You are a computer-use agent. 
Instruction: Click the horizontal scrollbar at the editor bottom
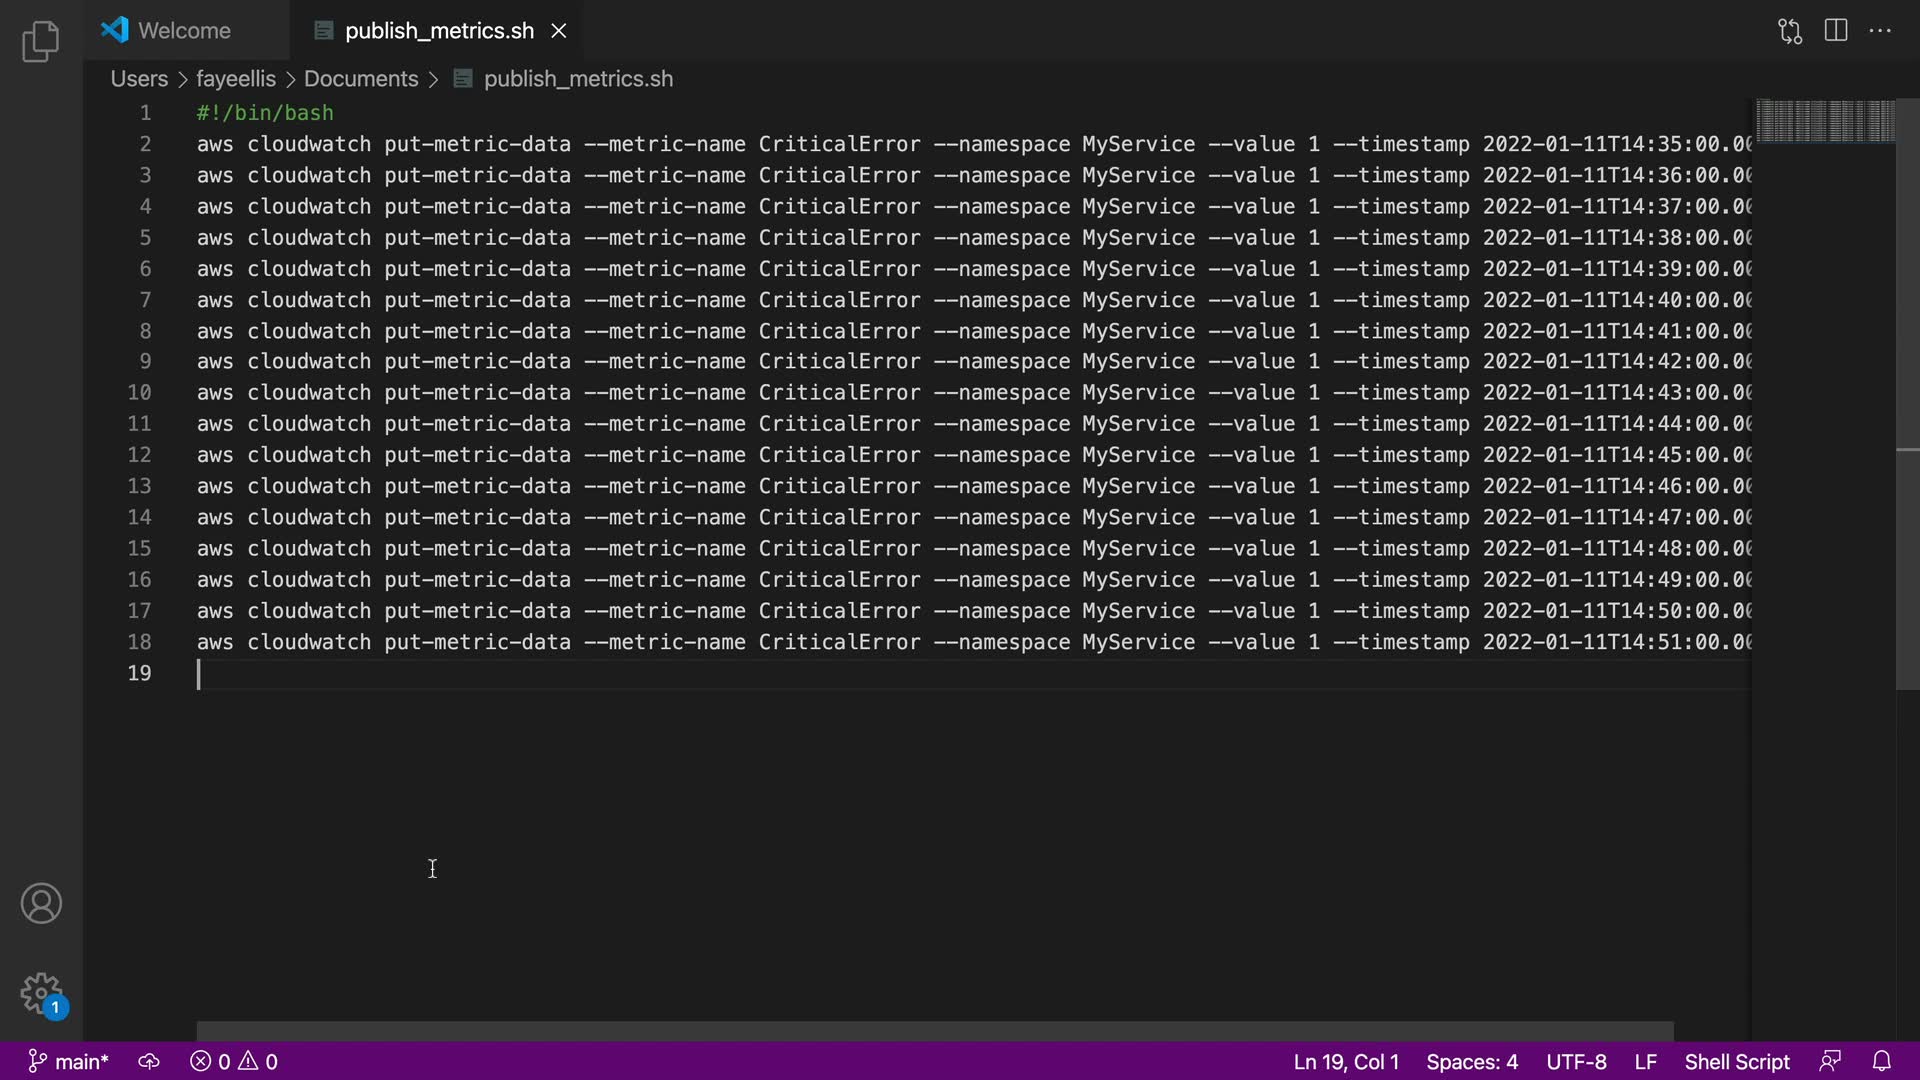click(934, 1031)
